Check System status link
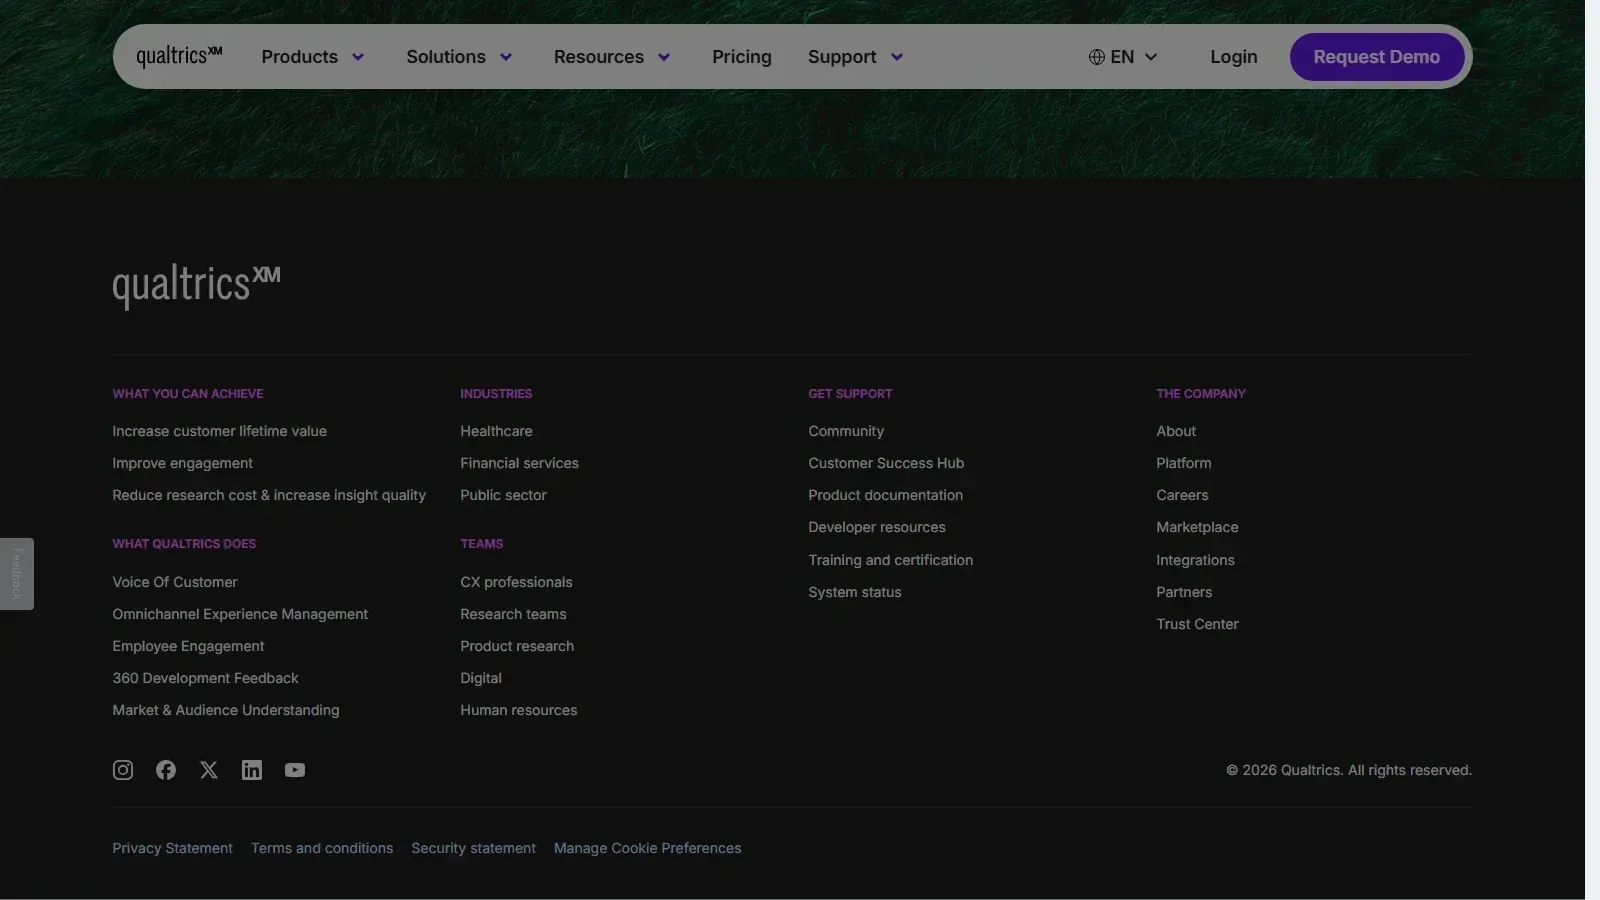 click(x=854, y=592)
